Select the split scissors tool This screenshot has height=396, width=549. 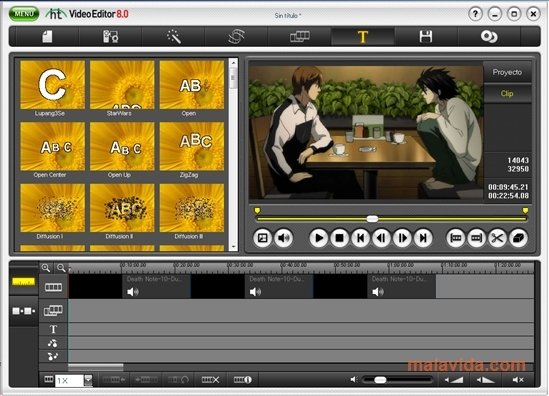click(497, 238)
